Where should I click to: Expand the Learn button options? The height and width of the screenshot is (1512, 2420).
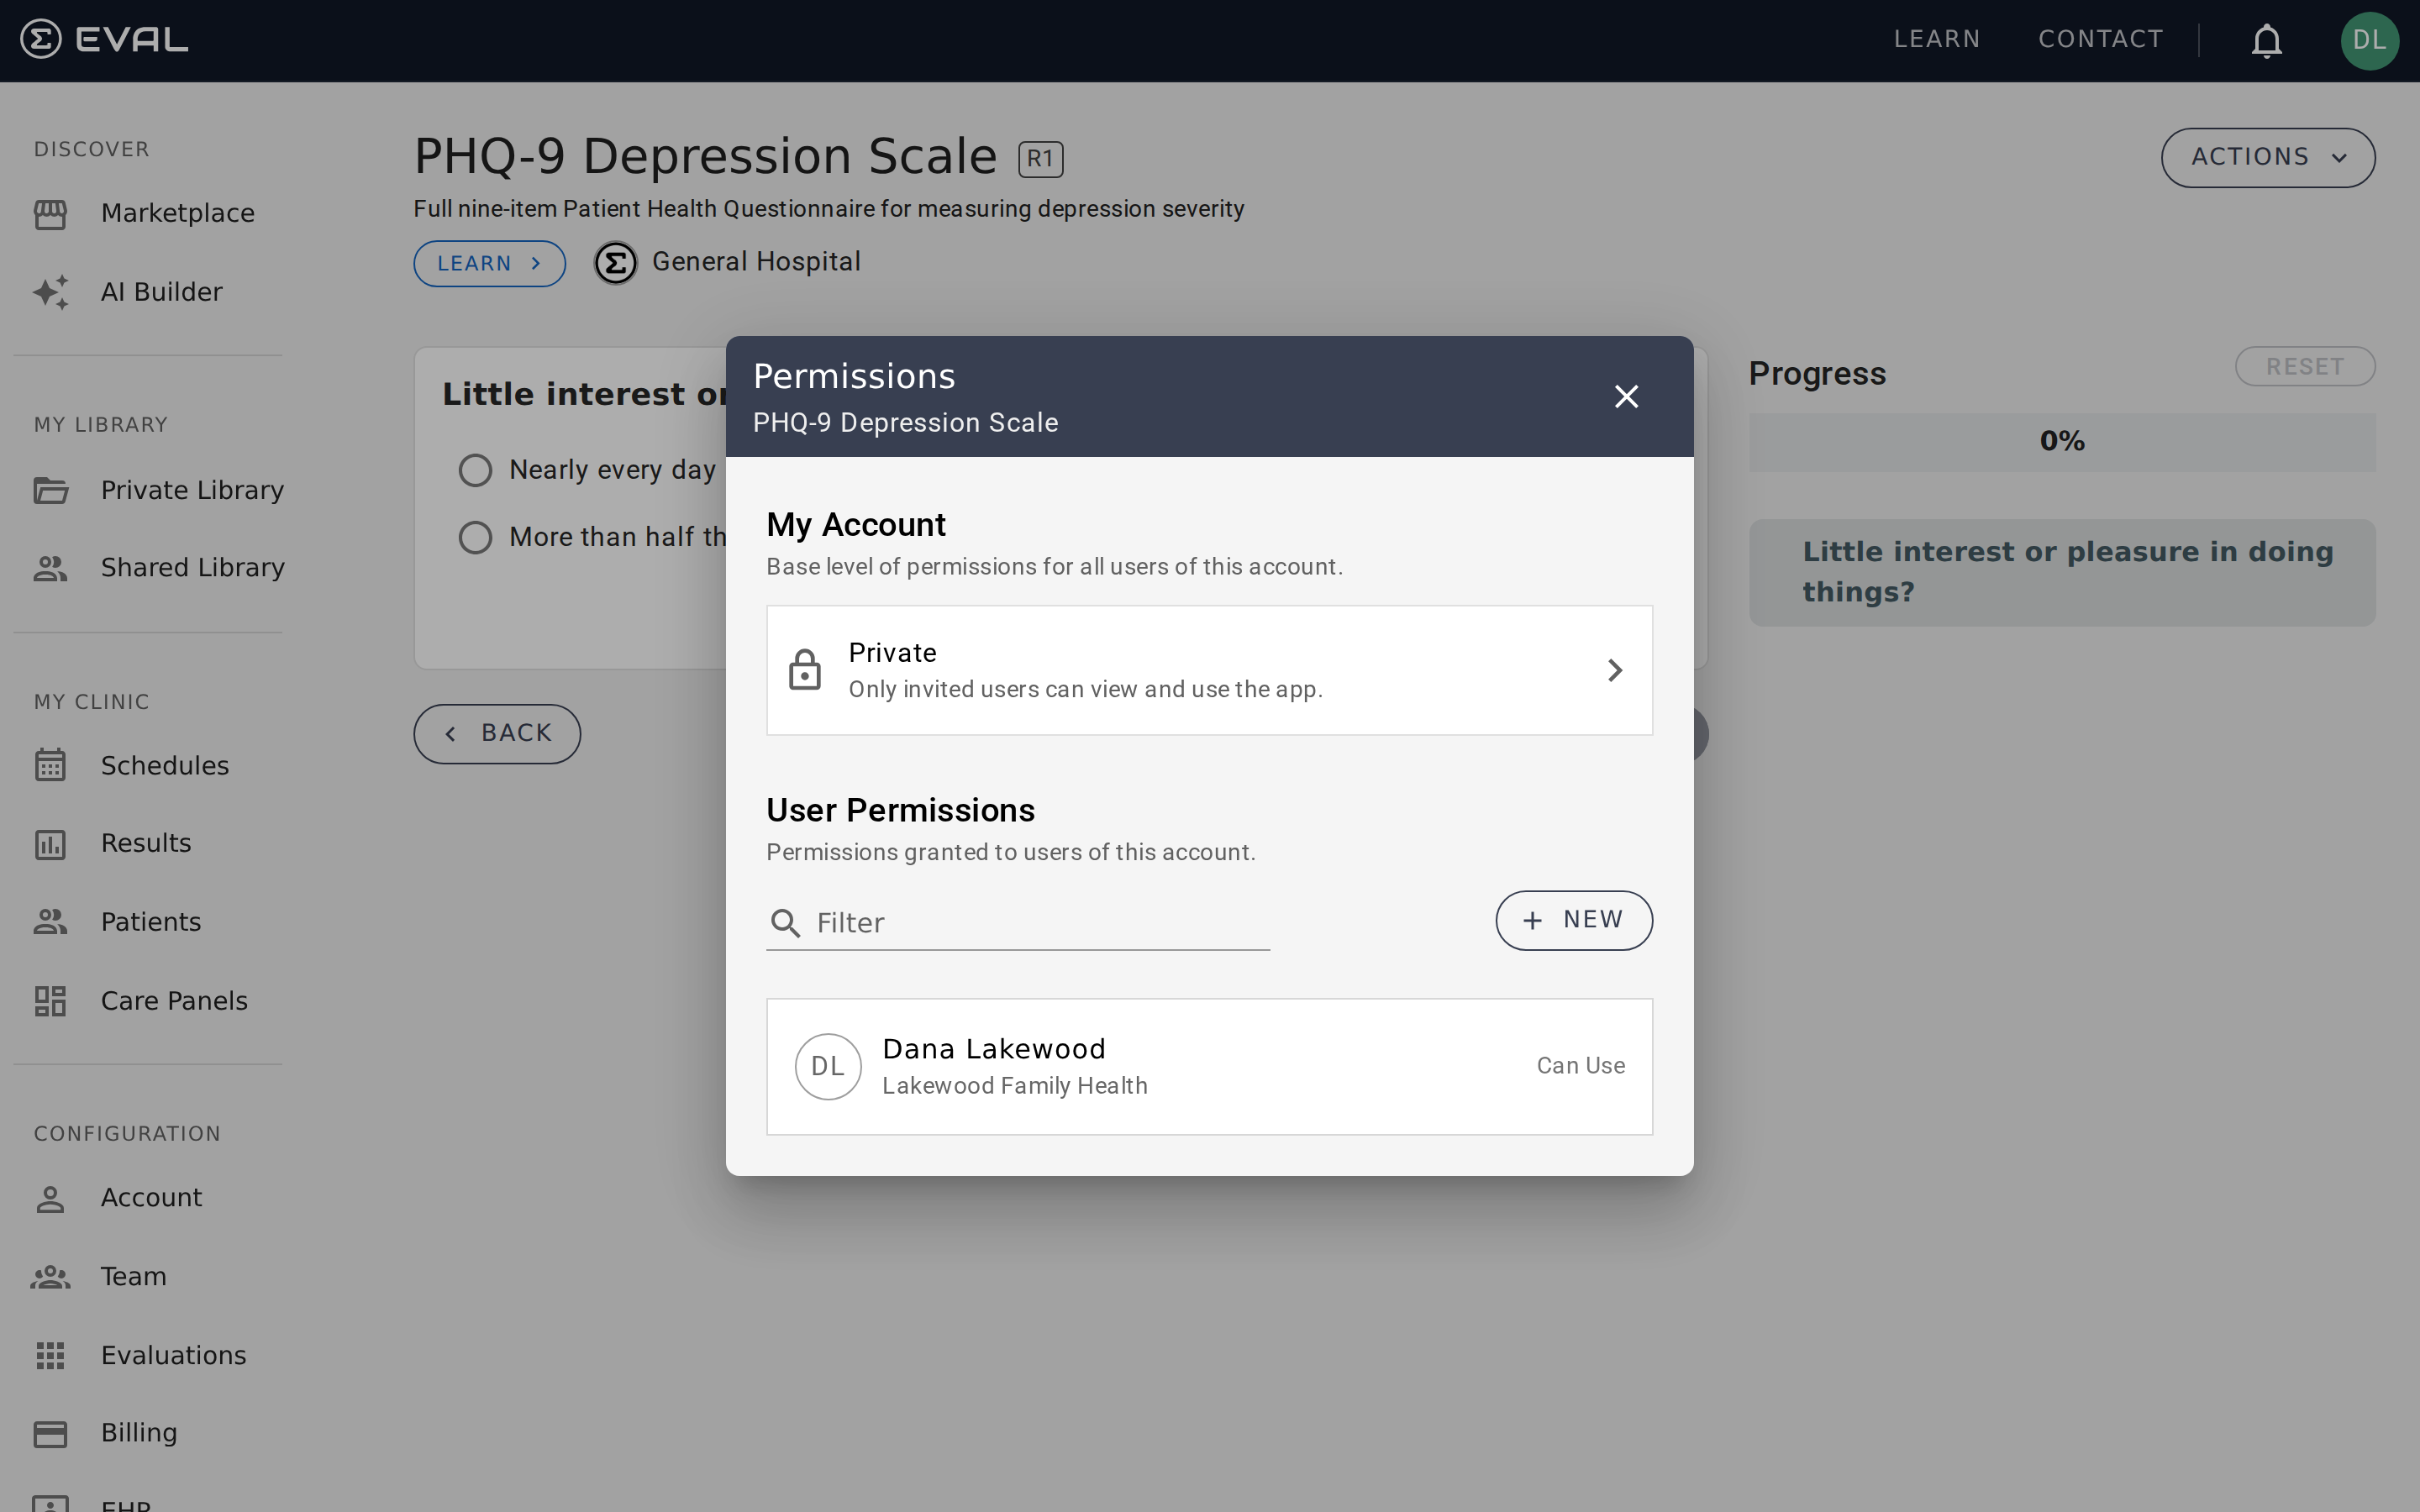pos(489,263)
